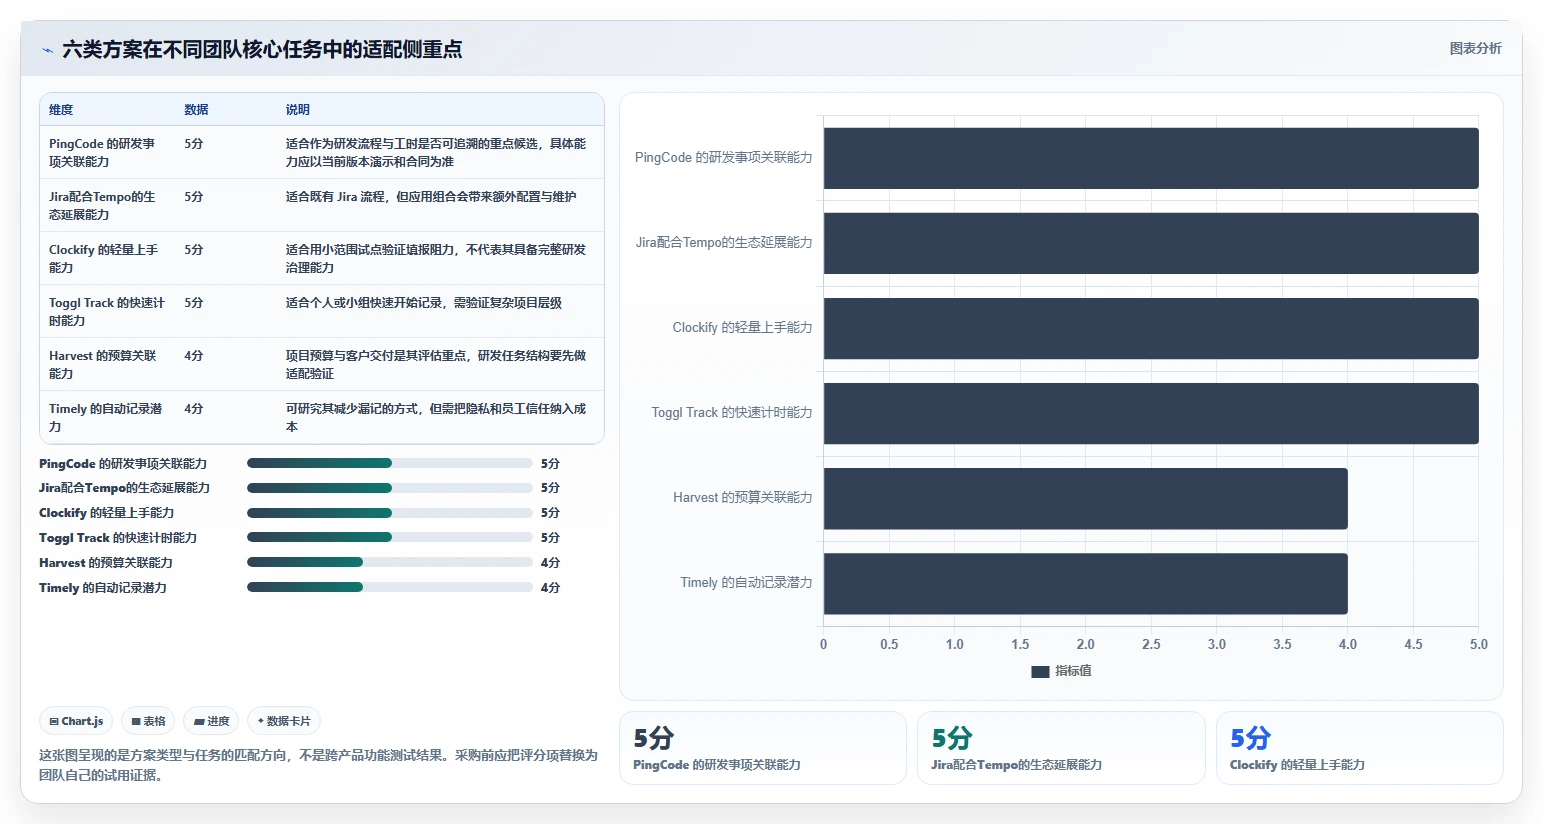Select the 进度 tag chip

211,721
